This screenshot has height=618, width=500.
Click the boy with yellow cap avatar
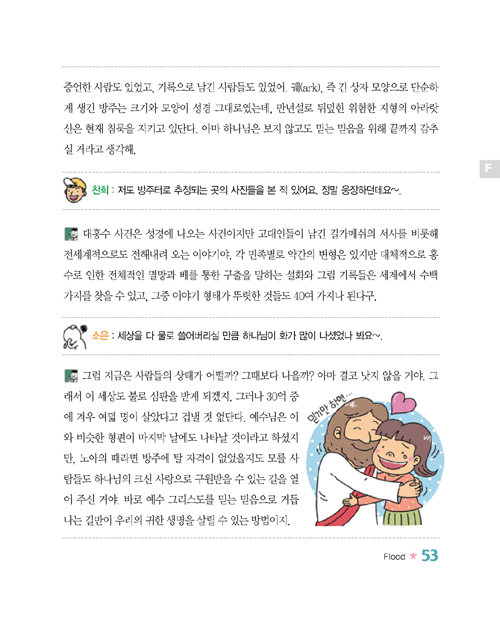(75, 190)
